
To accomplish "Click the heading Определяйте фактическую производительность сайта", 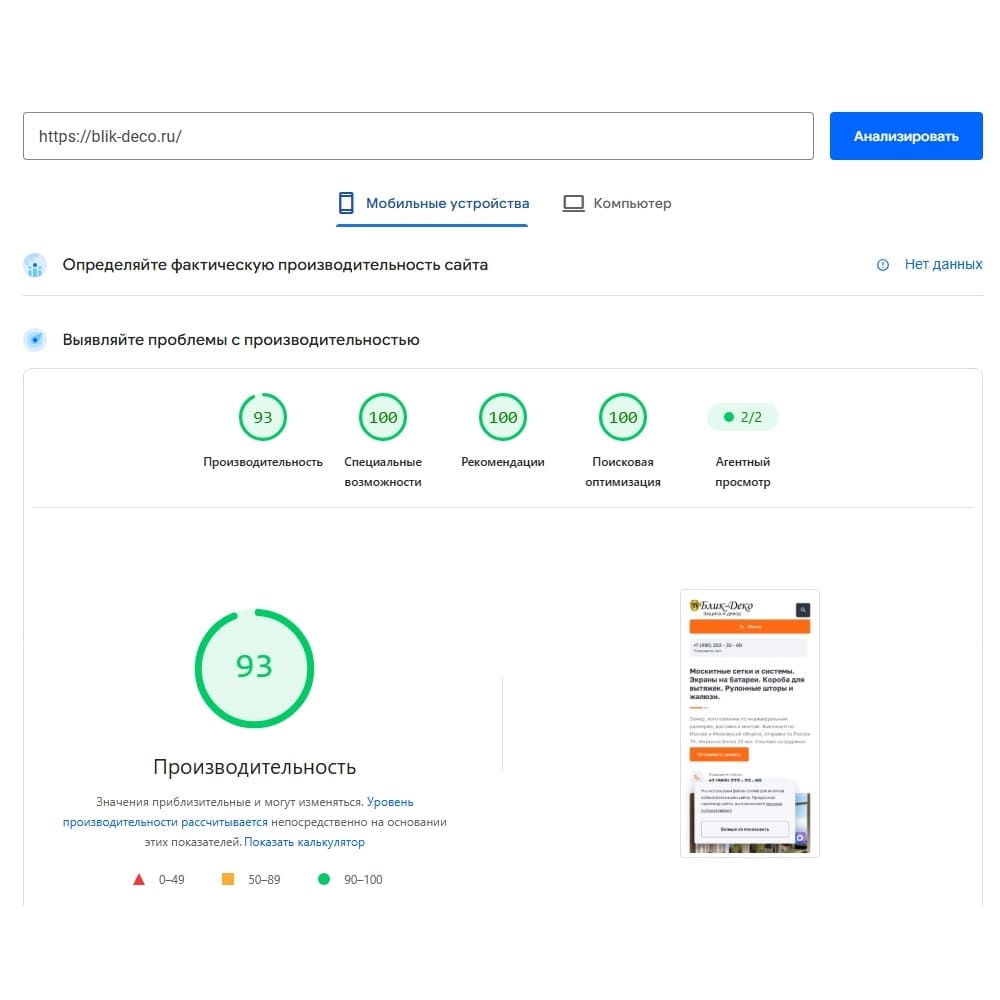I will (x=275, y=265).
